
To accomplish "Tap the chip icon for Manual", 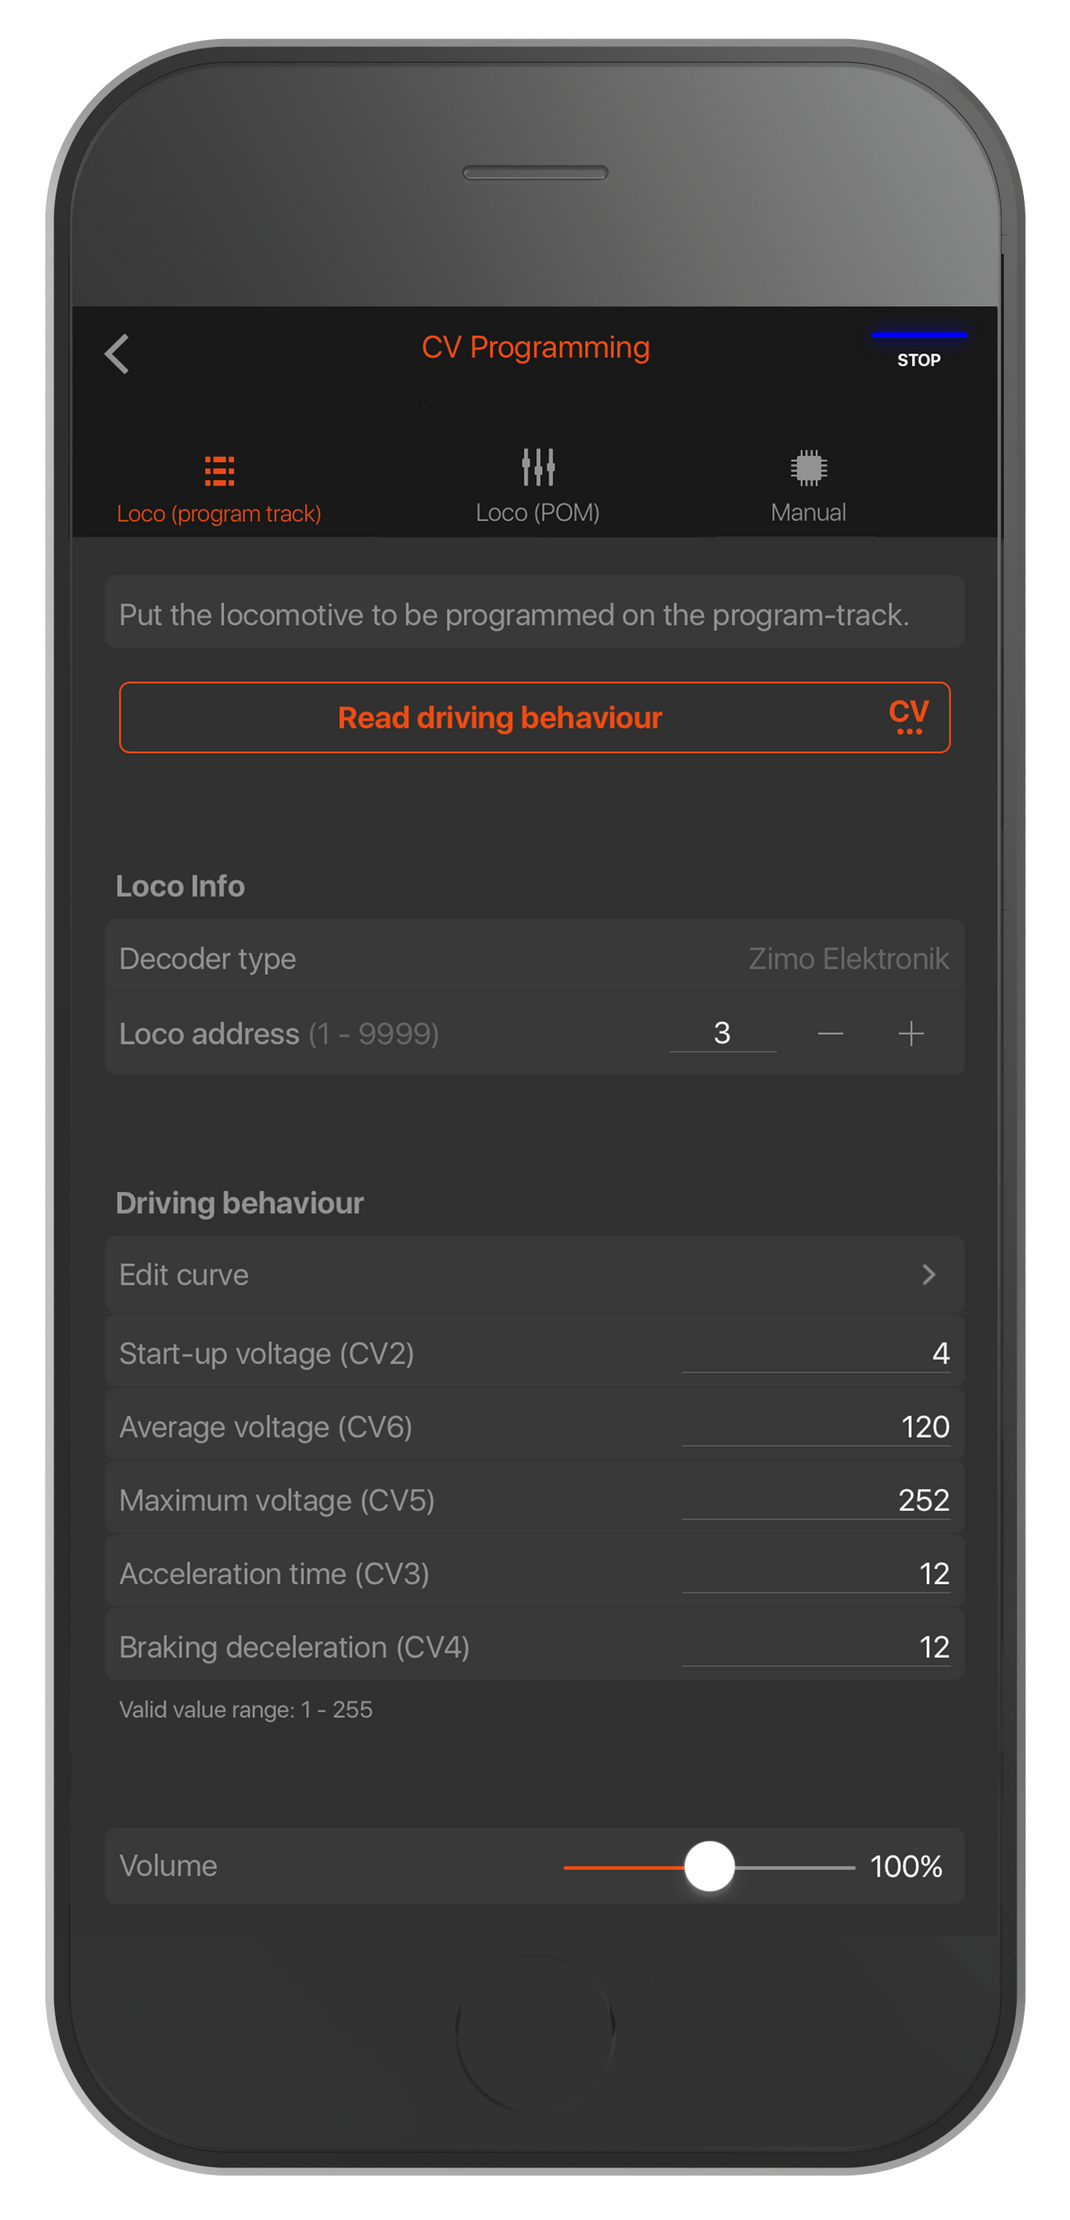I will pyautogui.click(x=808, y=467).
